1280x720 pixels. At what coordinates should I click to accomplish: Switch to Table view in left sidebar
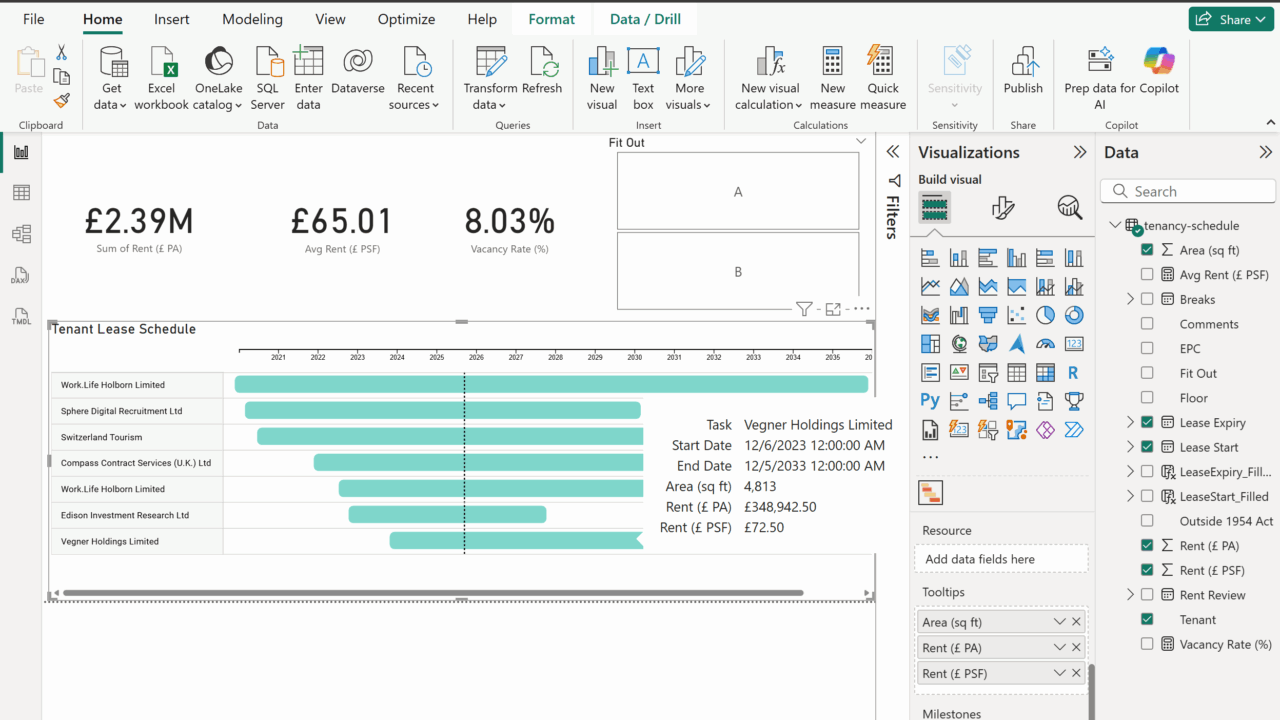point(21,193)
